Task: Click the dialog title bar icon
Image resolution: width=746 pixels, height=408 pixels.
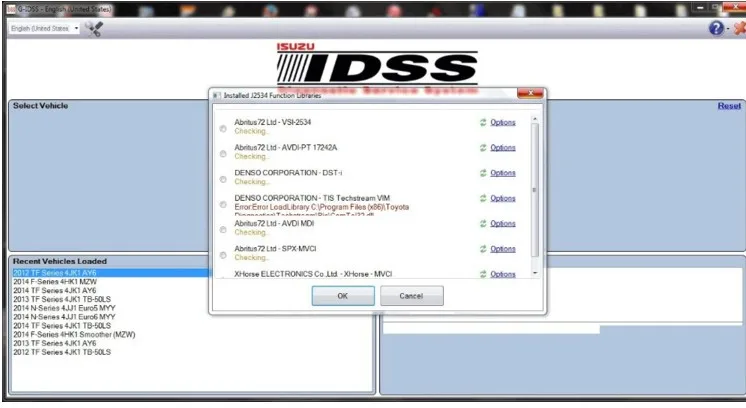Action: click(x=216, y=96)
